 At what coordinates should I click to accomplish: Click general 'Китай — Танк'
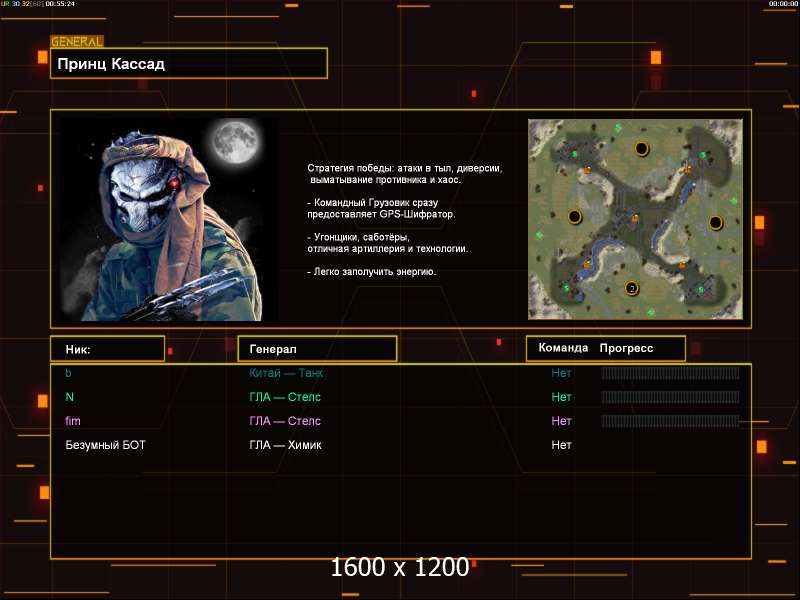click(x=286, y=373)
